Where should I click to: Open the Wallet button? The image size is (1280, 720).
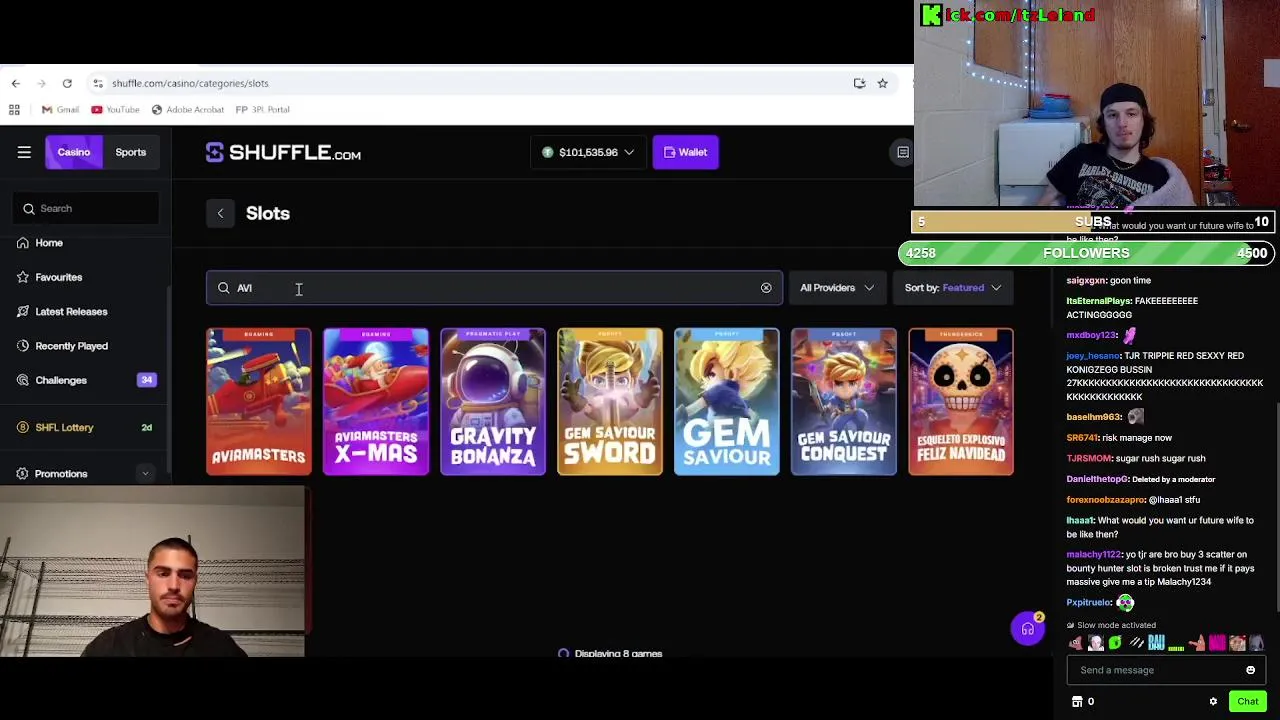(685, 152)
